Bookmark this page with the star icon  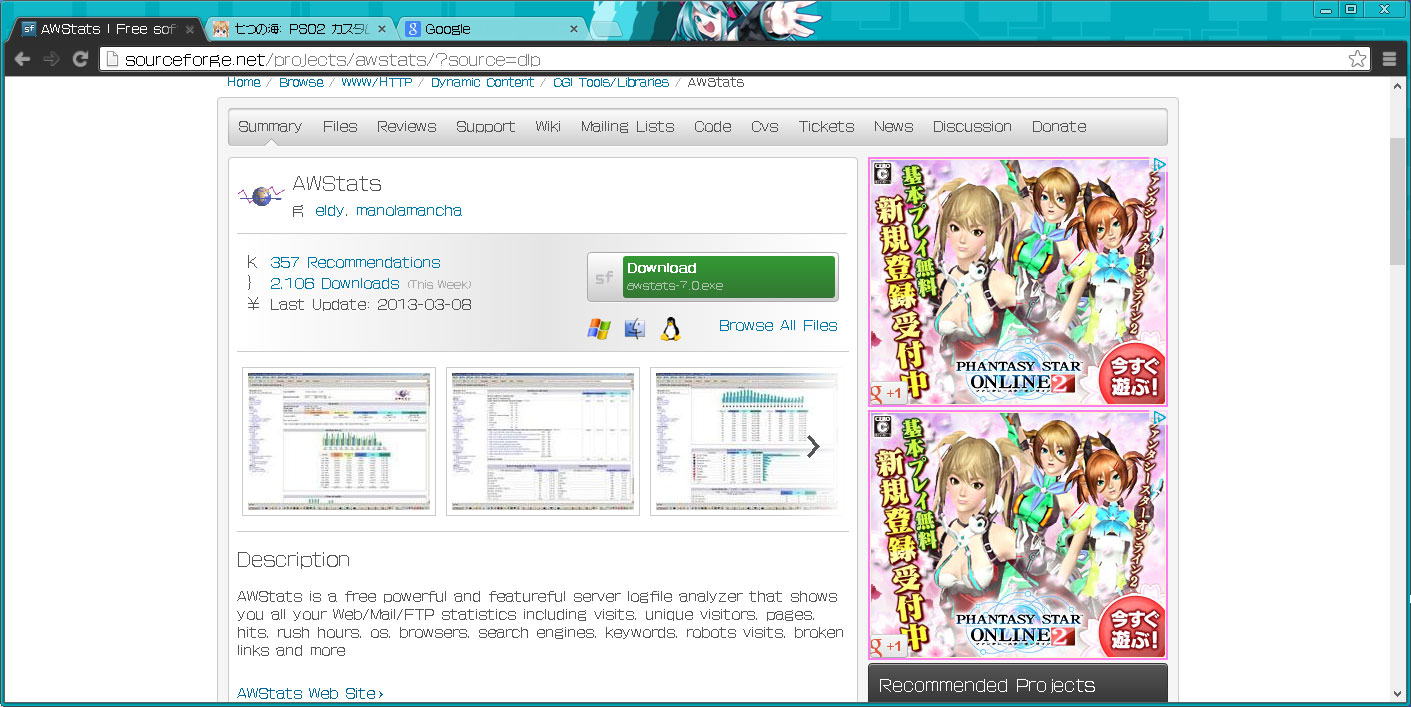1357,59
